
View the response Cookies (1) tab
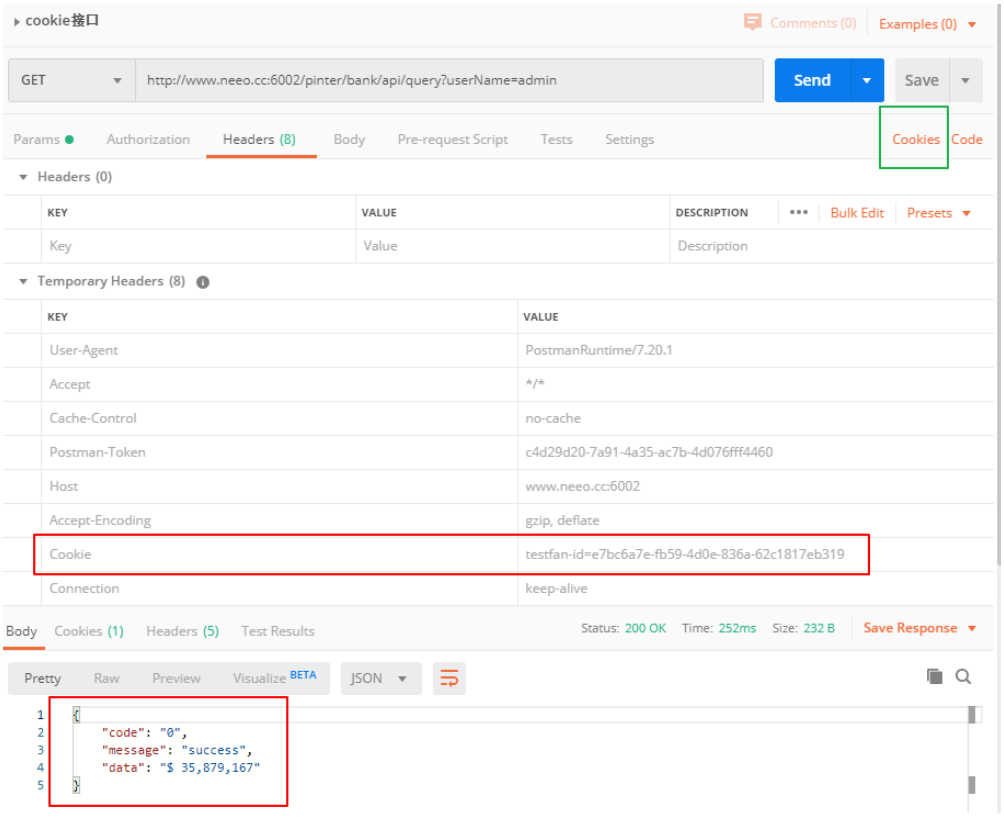tap(89, 631)
